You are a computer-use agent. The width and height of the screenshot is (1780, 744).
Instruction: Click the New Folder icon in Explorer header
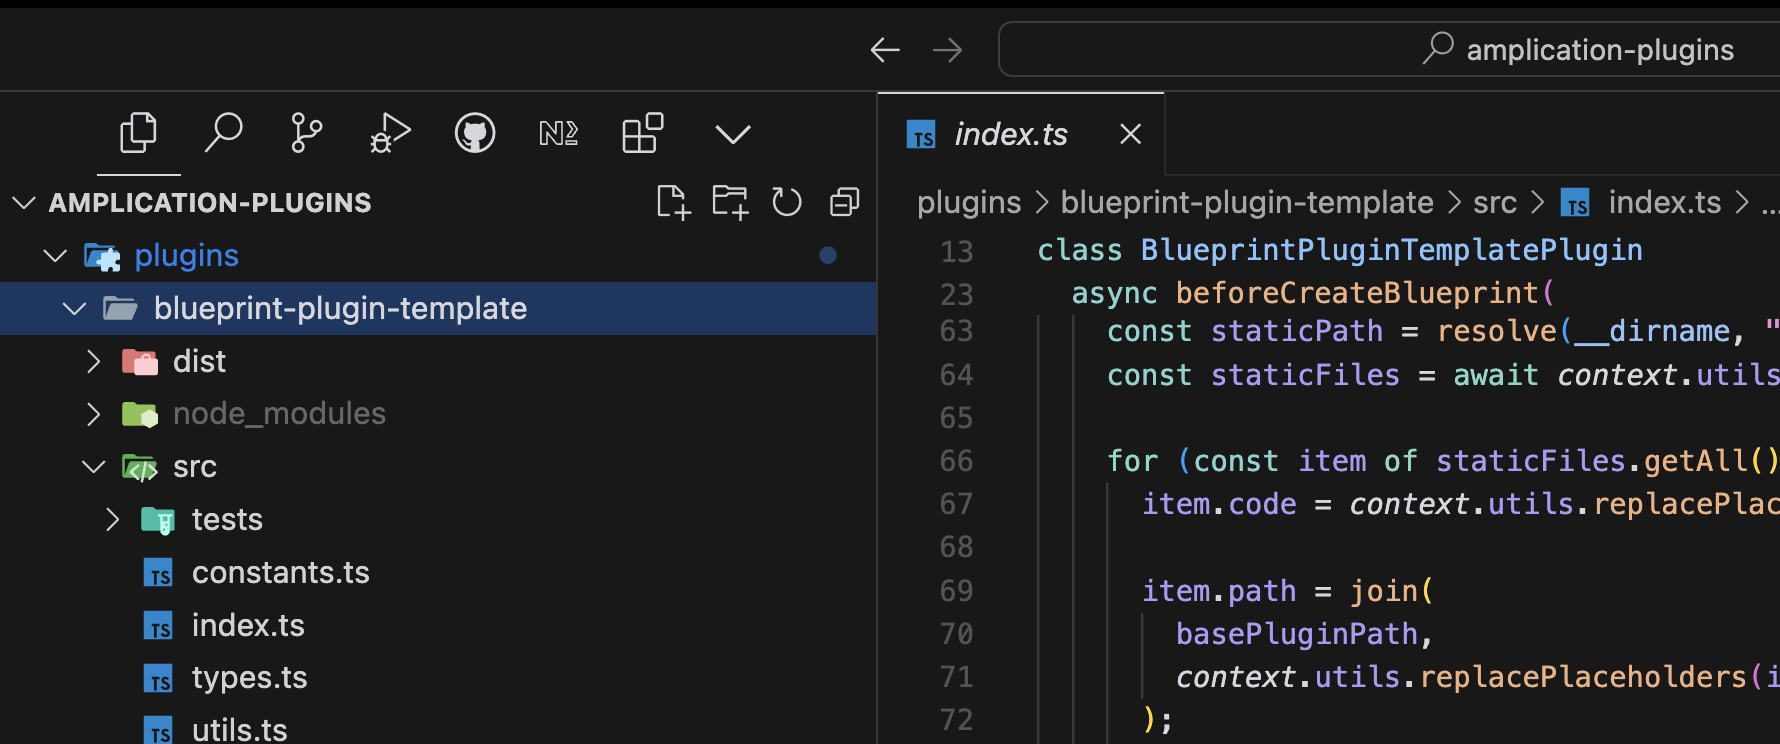[x=730, y=202]
